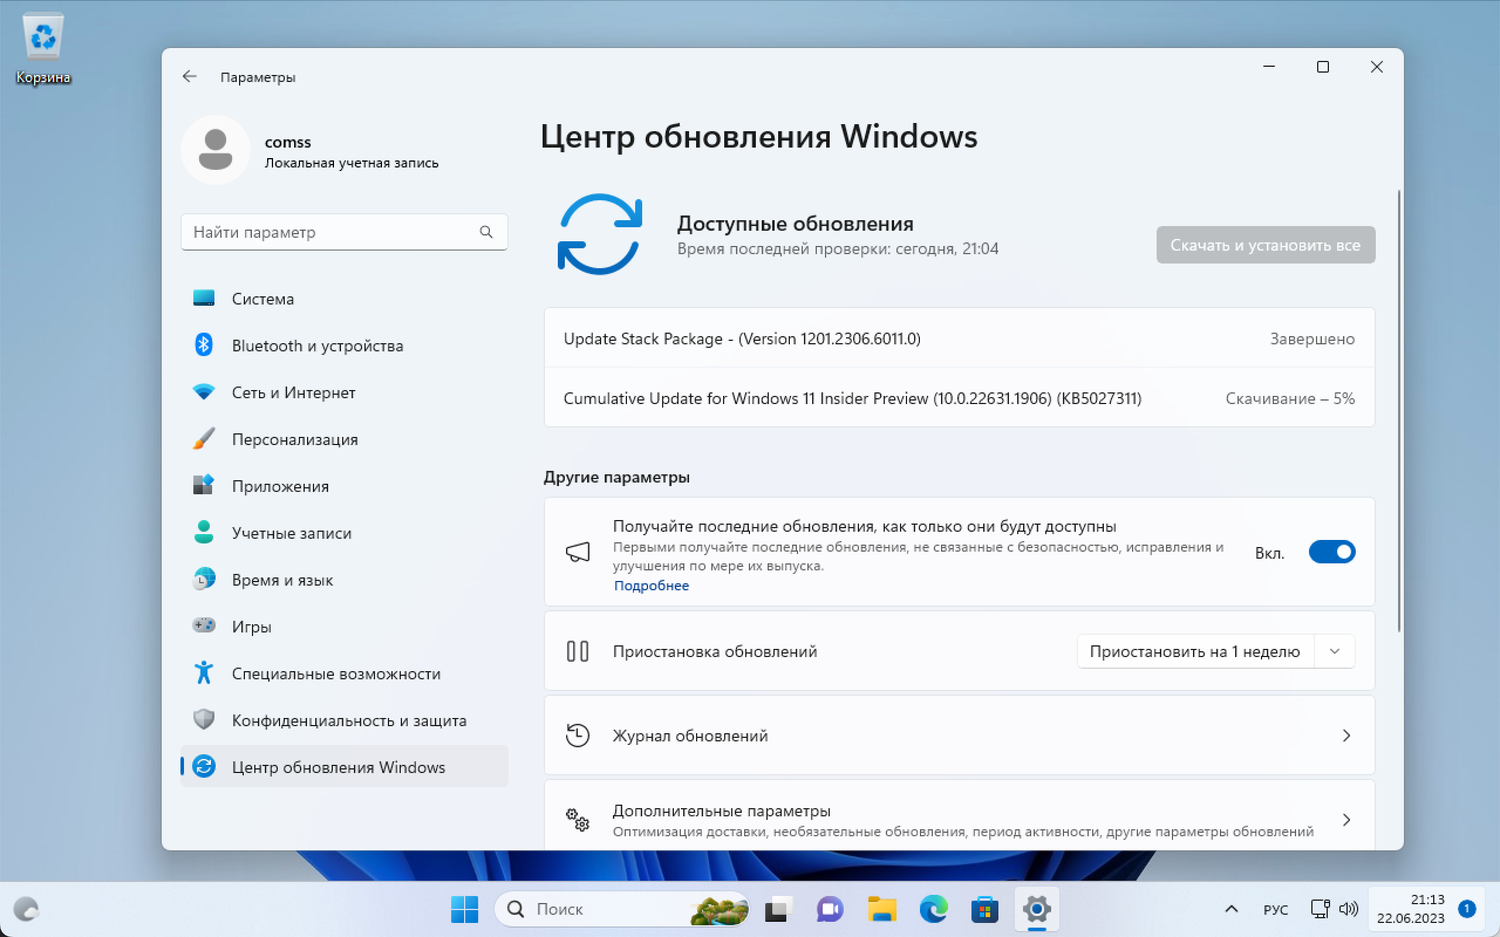The width and height of the screenshot is (1500, 937).
Task: Click the Update Stack Package version text
Action: point(742,339)
